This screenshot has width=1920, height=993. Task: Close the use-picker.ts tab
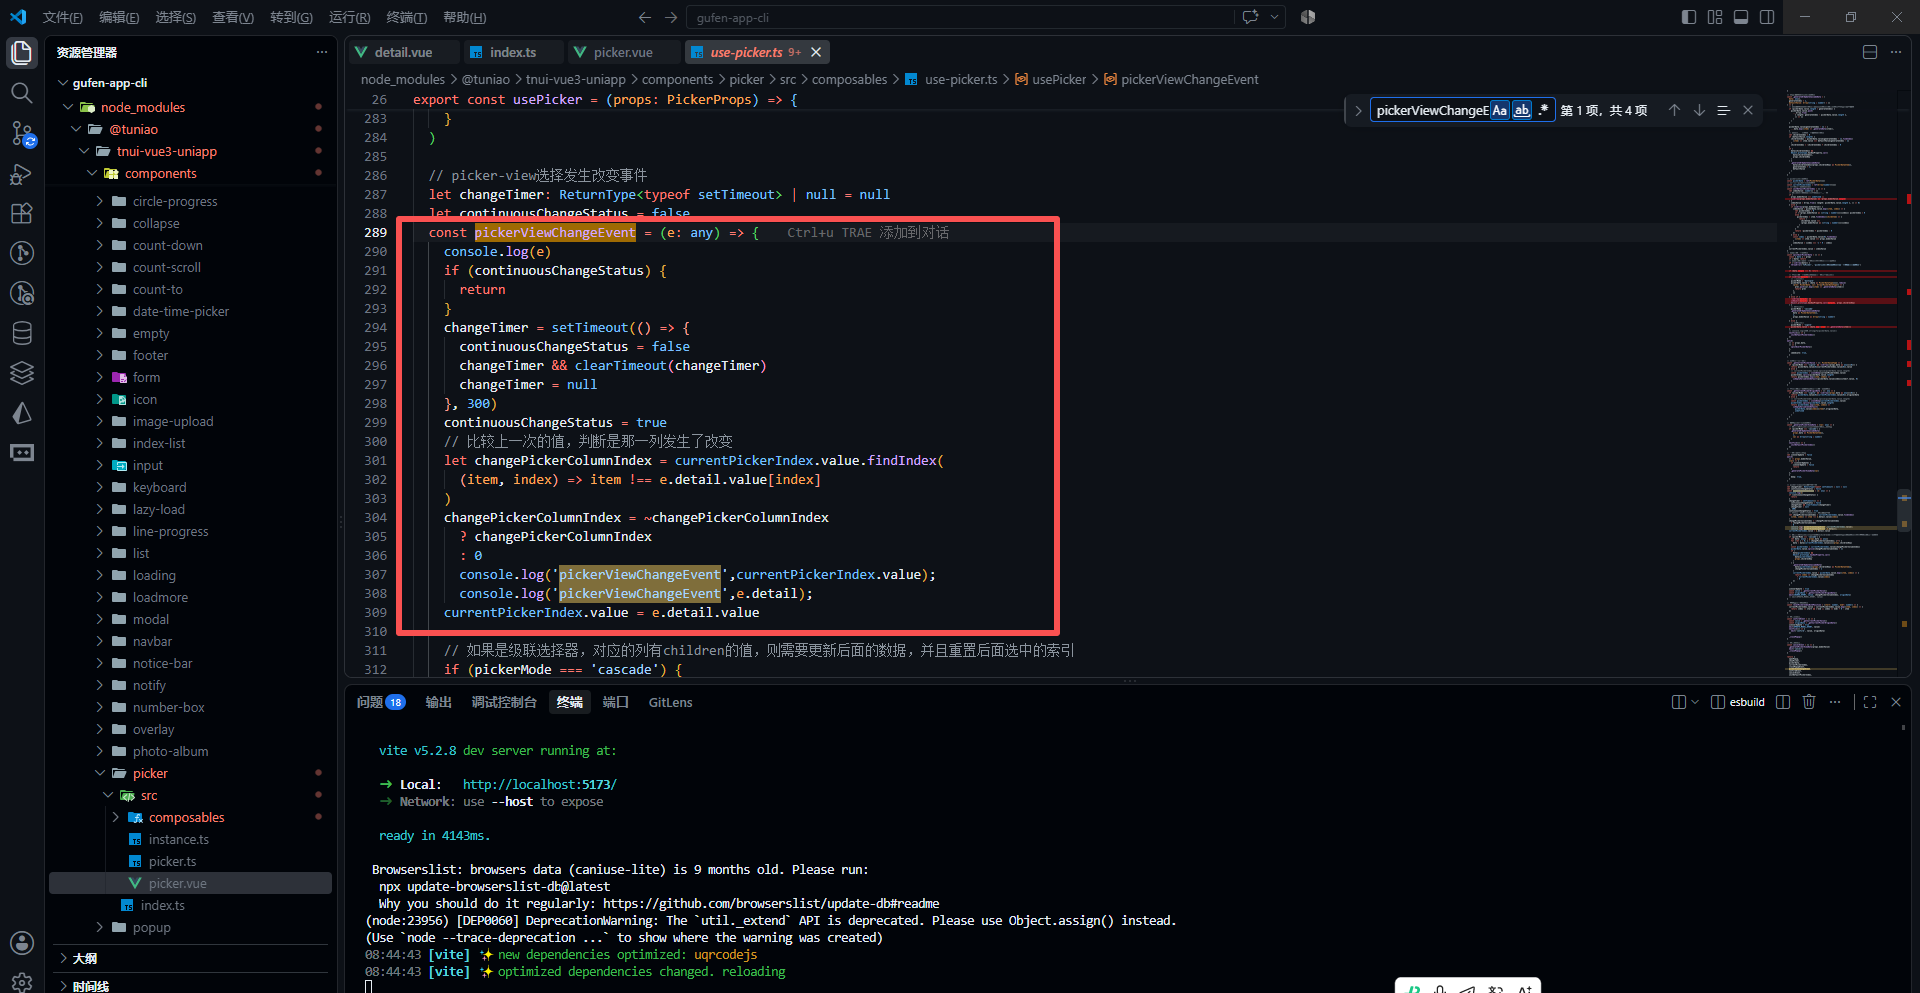pyautogui.click(x=816, y=52)
